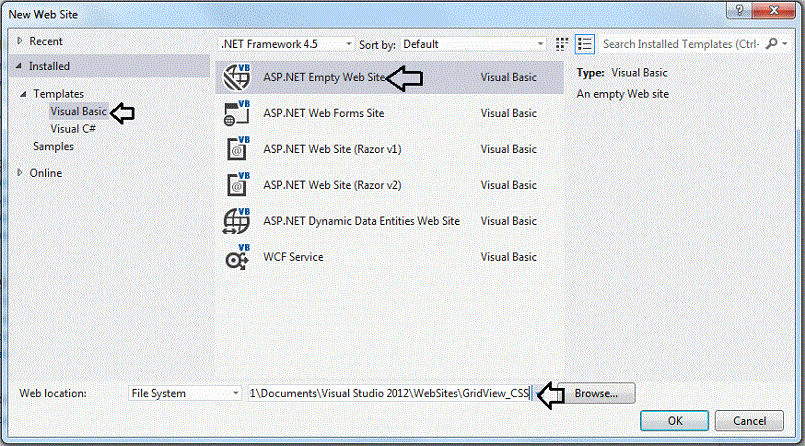805x446 pixels.
Task: Click the web location path text field
Action: click(x=390, y=393)
